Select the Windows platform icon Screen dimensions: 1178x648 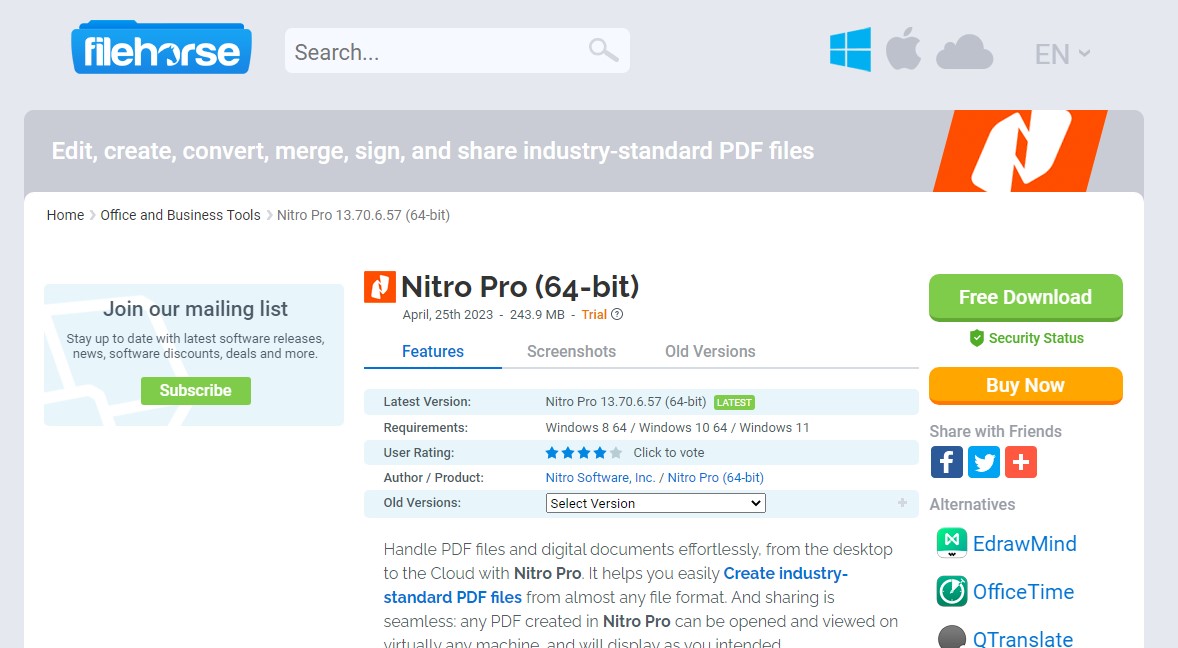pyautogui.click(x=850, y=50)
